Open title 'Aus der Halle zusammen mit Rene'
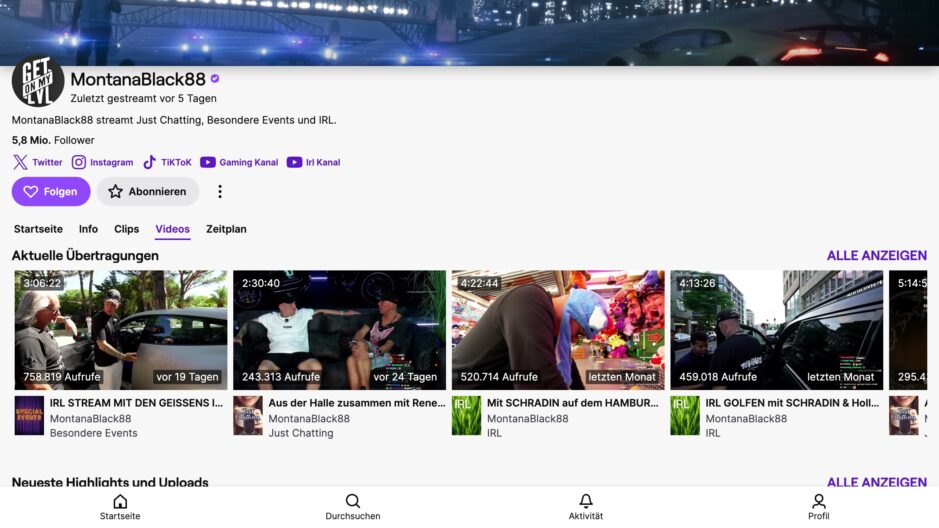The height and width of the screenshot is (528, 939). click(x=357, y=403)
